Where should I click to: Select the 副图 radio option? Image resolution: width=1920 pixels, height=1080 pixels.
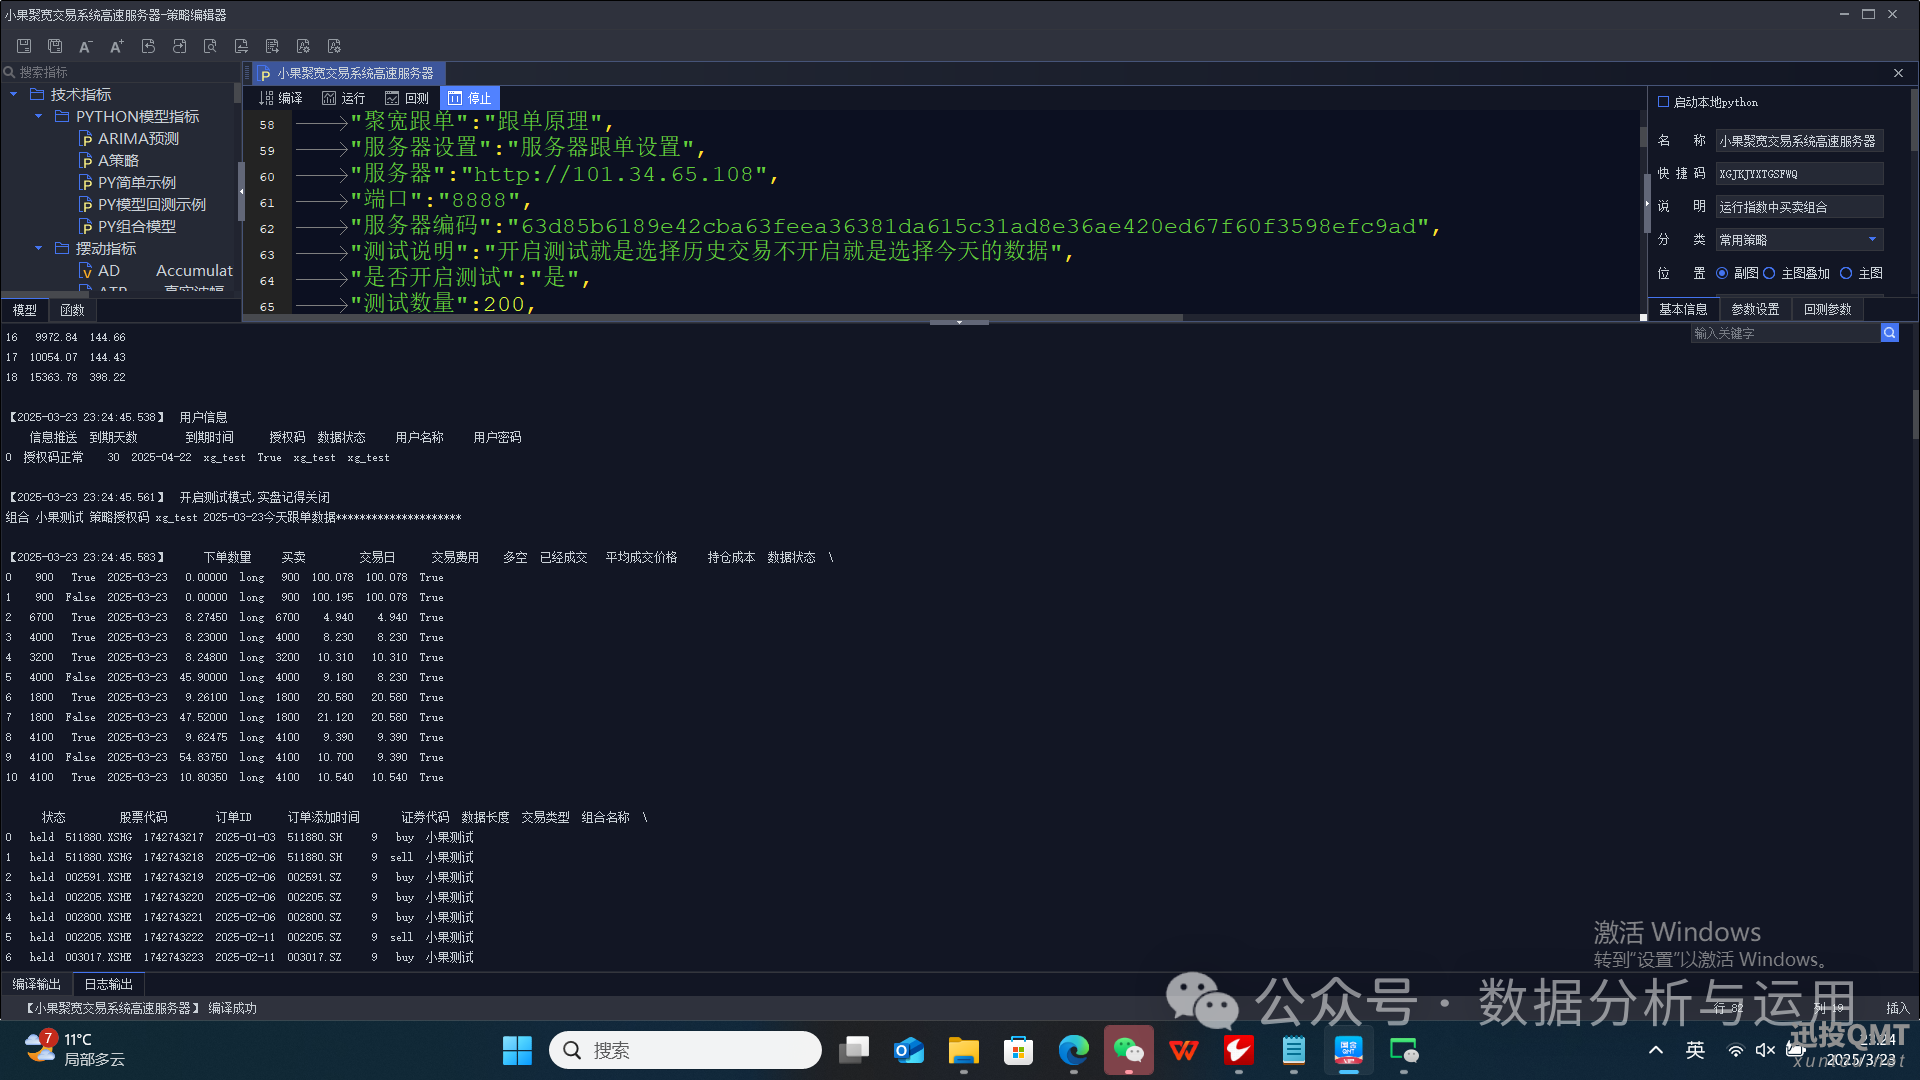click(1722, 273)
